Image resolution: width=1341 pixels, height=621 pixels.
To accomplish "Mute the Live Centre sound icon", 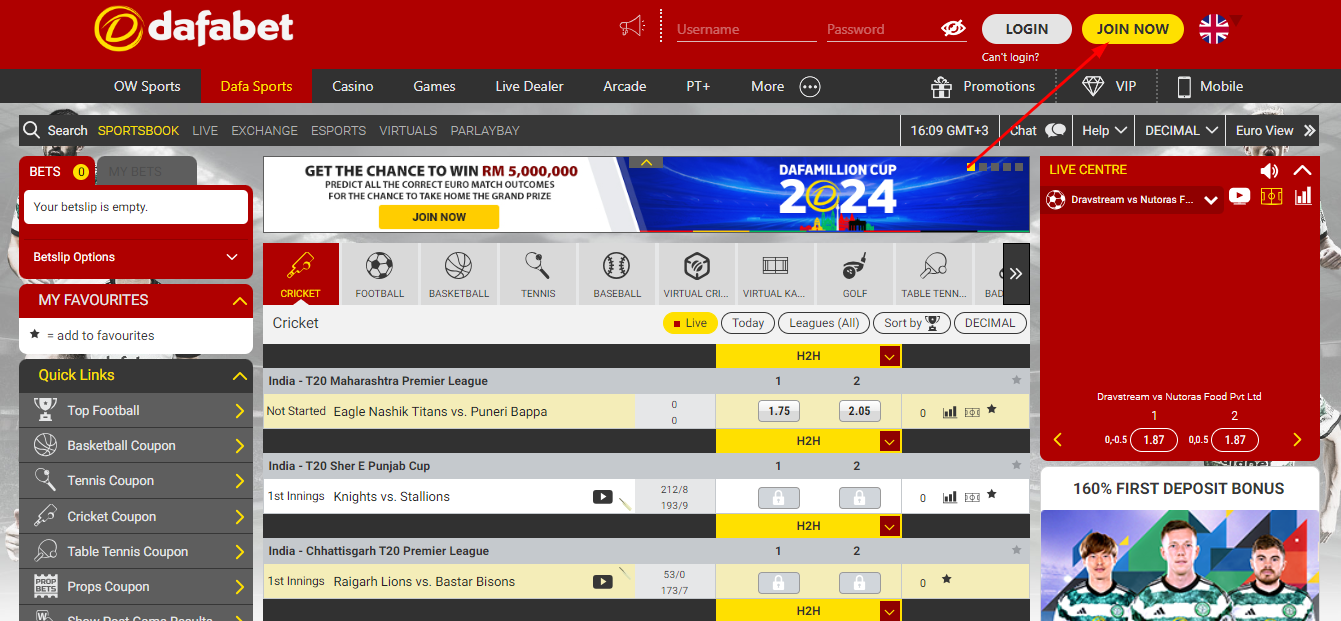I will (1269, 171).
